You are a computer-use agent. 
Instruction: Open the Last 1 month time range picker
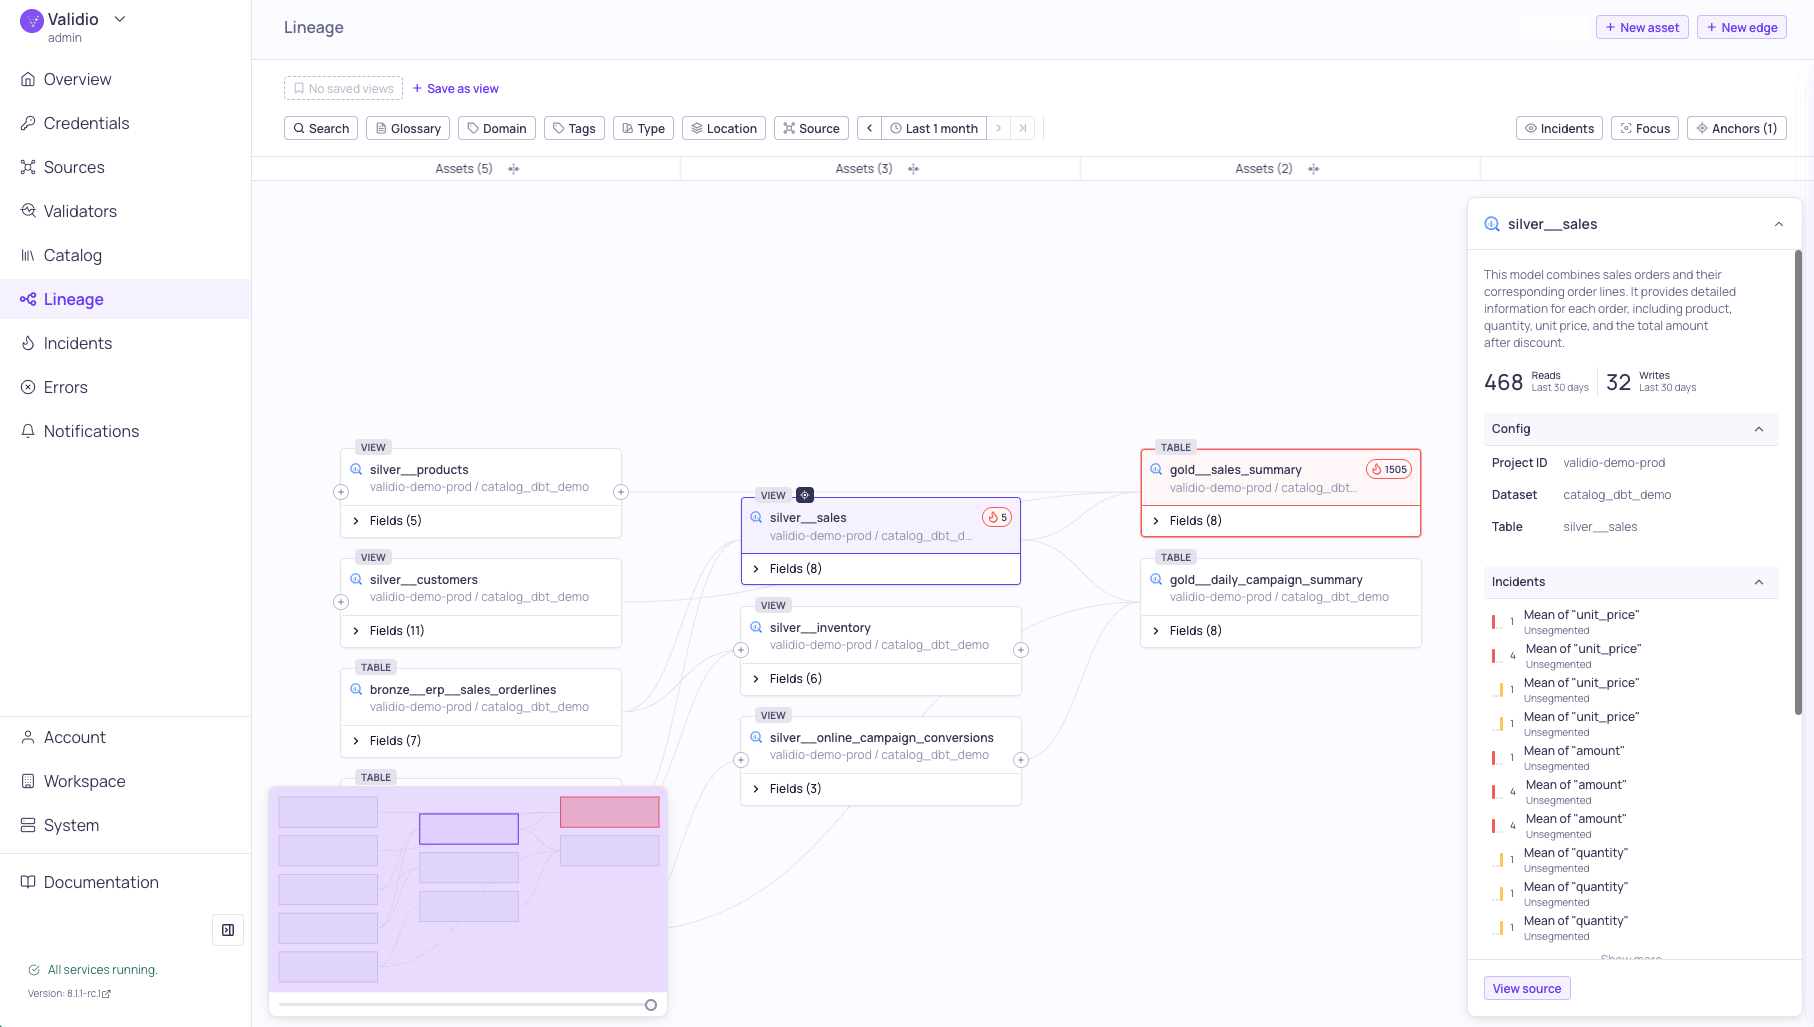tap(934, 128)
